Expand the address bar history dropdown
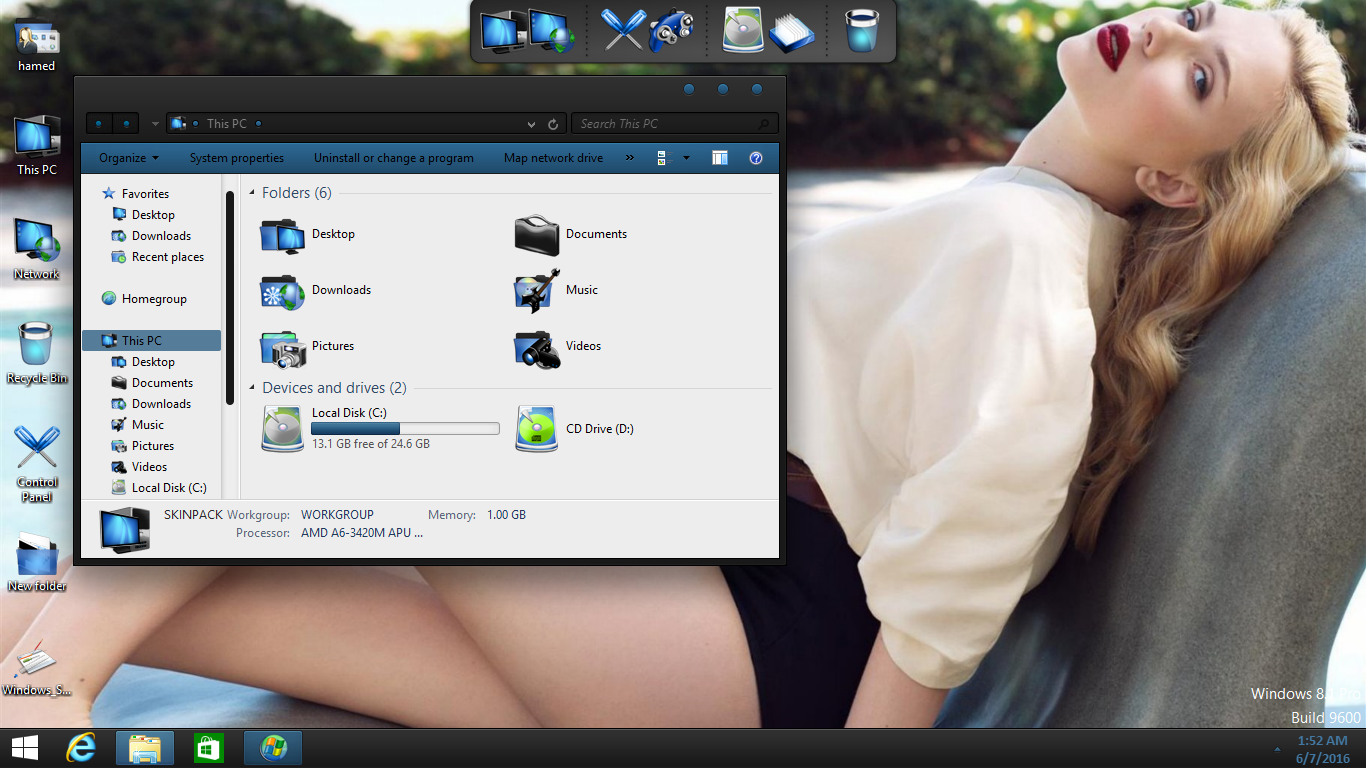Image resolution: width=1366 pixels, height=768 pixels. [x=531, y=124]
